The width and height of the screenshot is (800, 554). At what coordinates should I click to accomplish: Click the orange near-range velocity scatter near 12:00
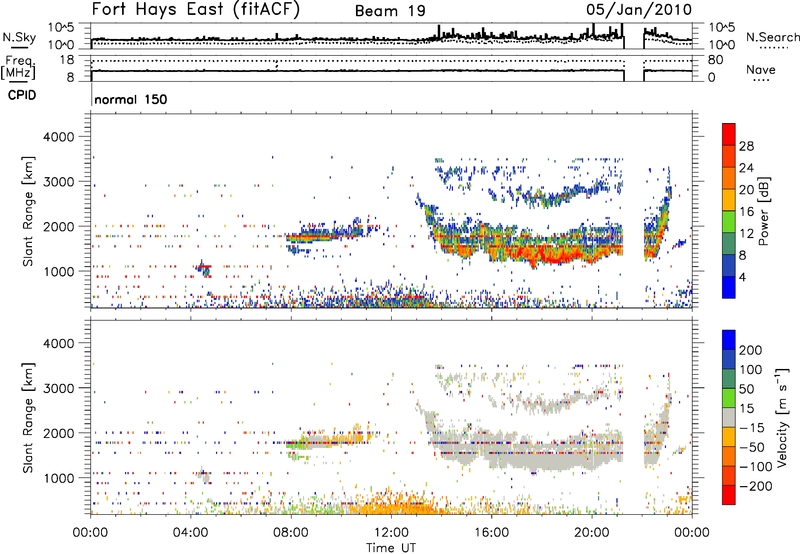pyautogui.click(x=395, y=505)
